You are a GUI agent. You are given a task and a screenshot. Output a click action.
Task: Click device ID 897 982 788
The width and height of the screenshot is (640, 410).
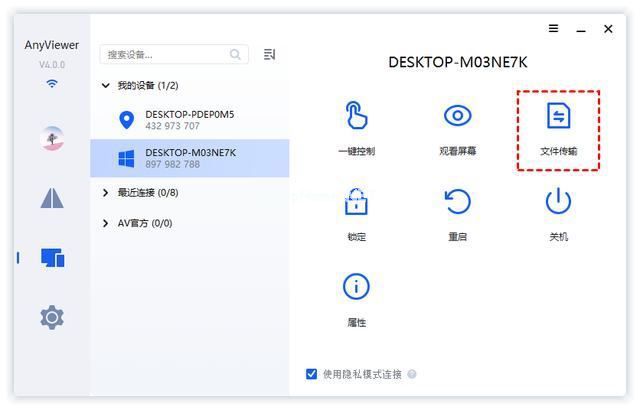click(173, 164)
